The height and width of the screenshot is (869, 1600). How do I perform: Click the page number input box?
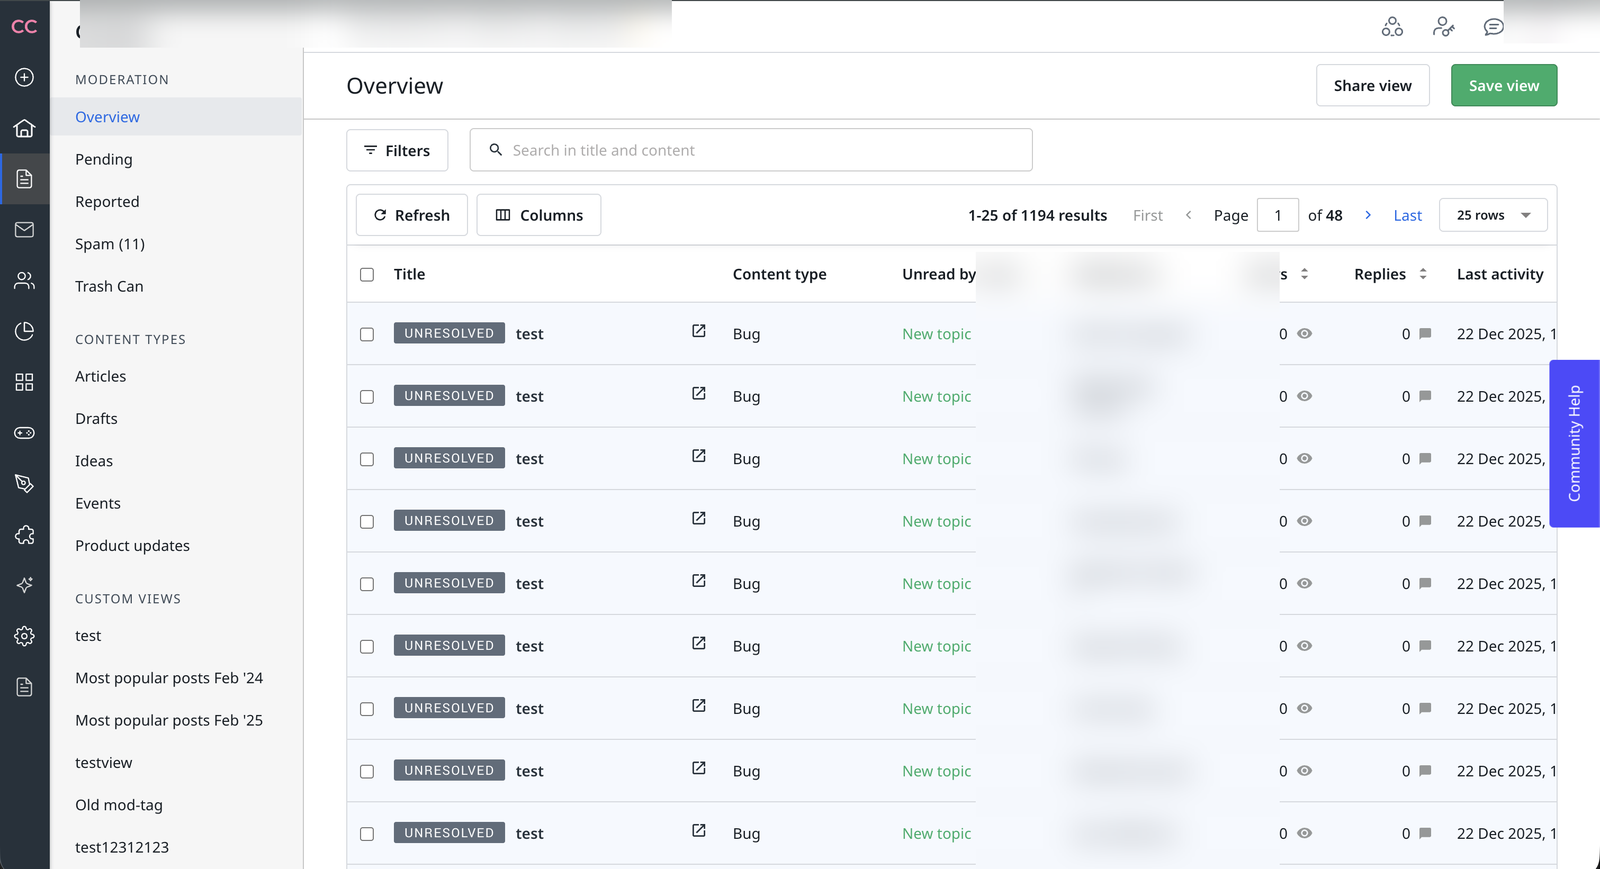[x=1277, y=215]
